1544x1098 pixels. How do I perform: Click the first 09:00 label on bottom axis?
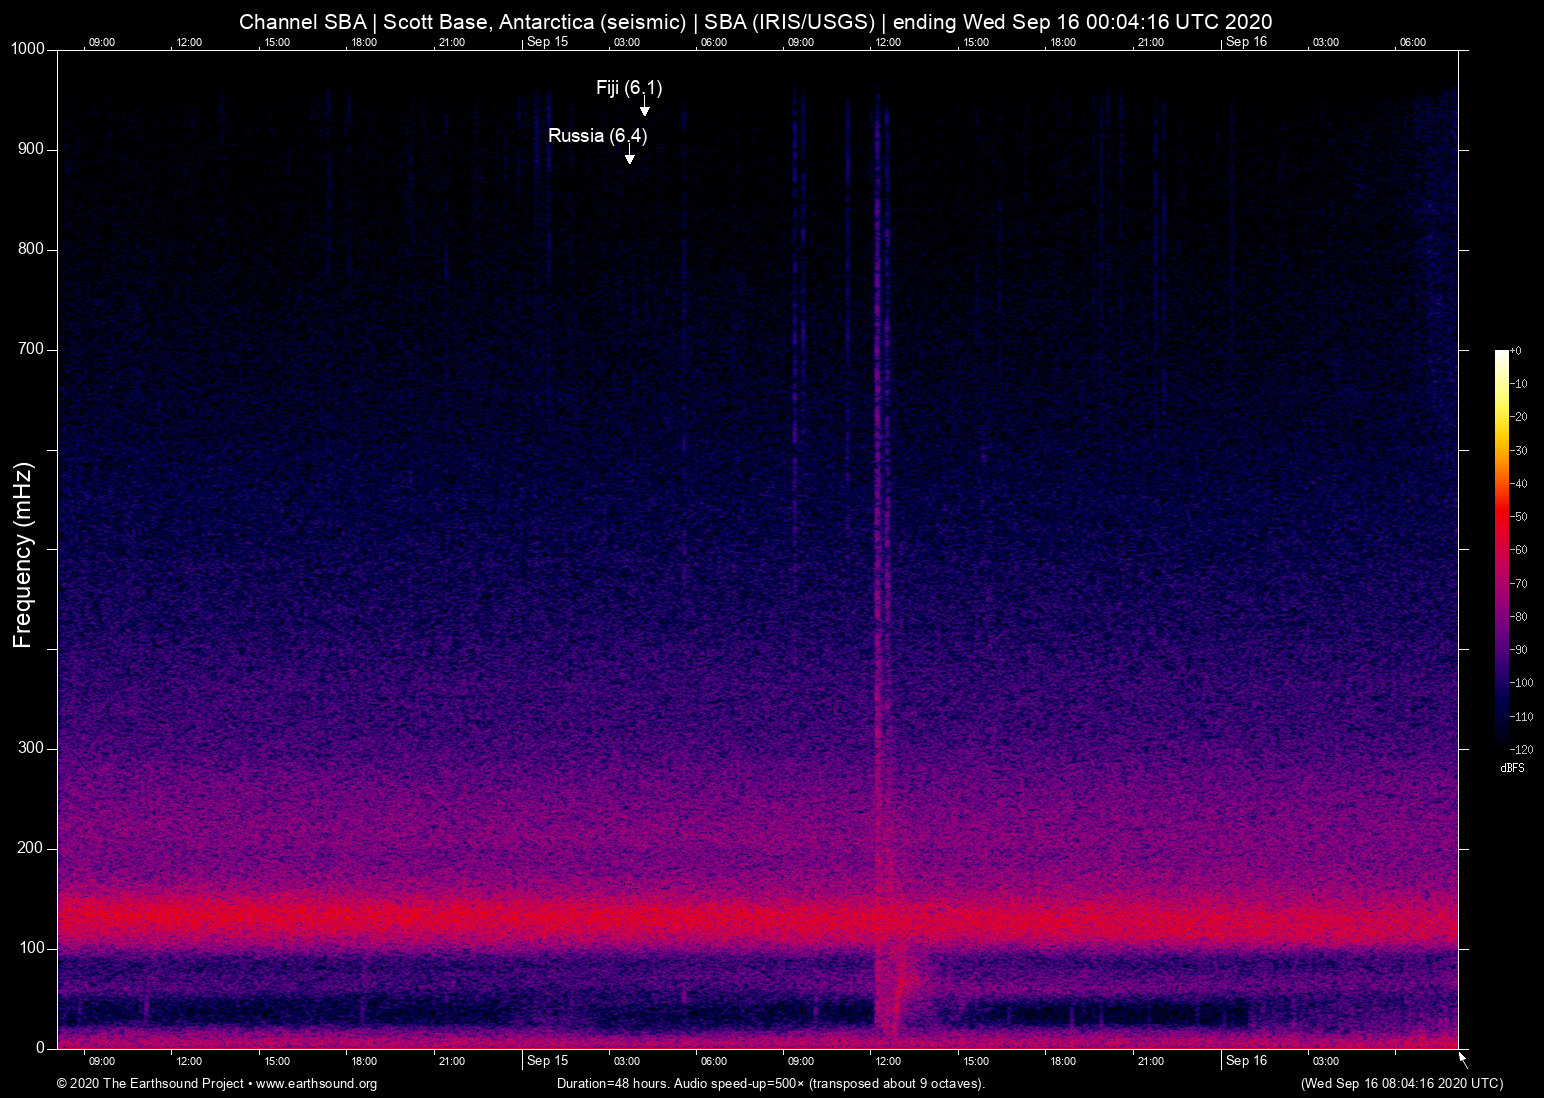101,1061
